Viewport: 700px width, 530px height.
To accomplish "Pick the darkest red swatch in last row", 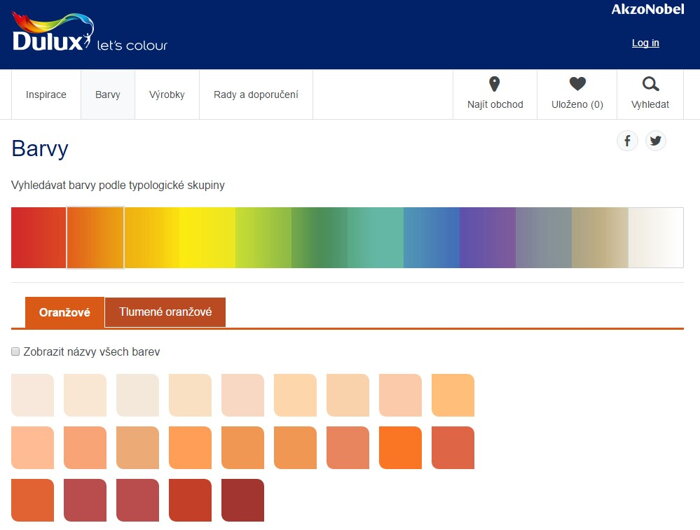I will point(242,500).
